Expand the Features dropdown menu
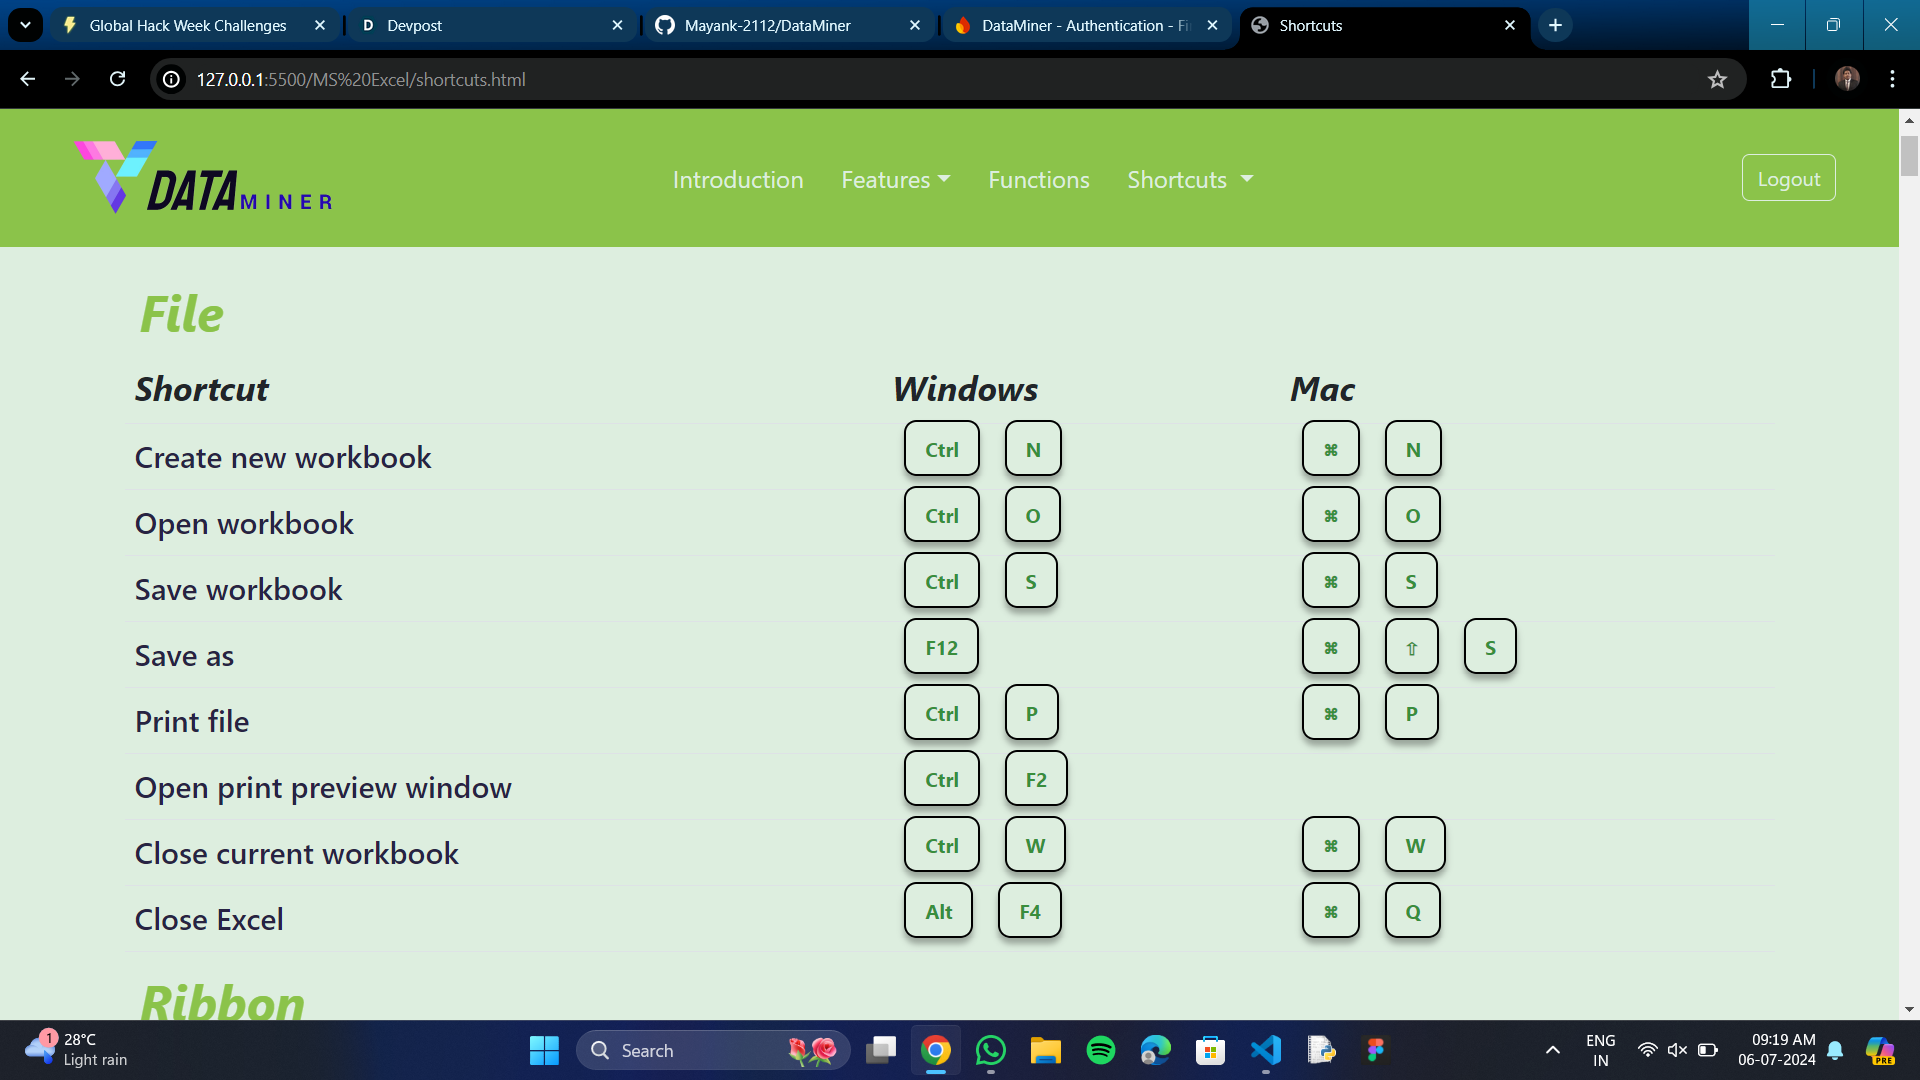This screenshot has height=1080, width=1920. (895, 180)
